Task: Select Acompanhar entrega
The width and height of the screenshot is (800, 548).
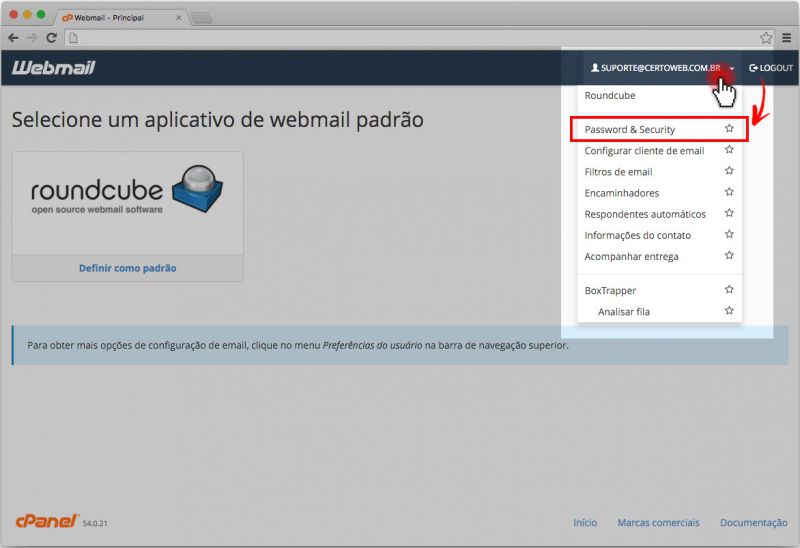Action: click(x=631, y=257)
